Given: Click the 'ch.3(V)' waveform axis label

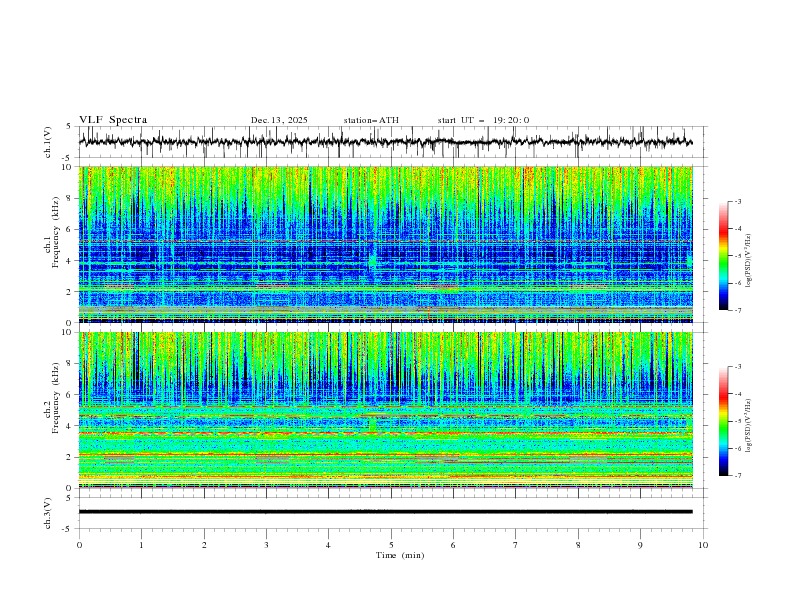Looking at the screenshot, I should 48,513.
